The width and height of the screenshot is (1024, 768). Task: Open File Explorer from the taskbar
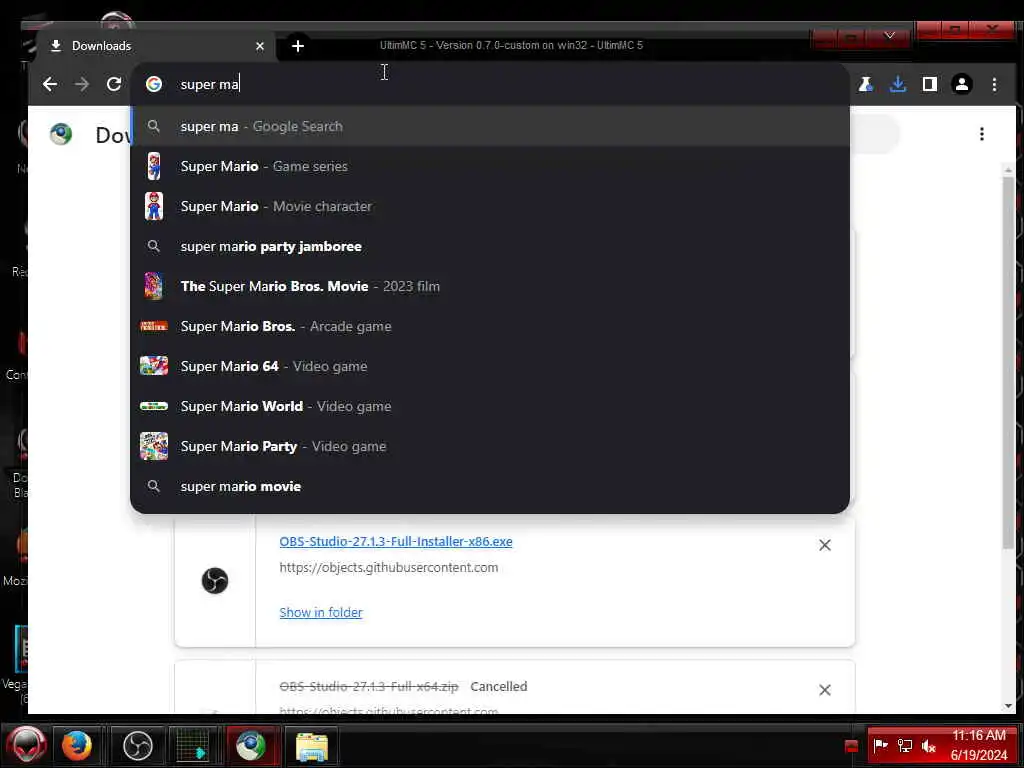(x=312, y=746)
